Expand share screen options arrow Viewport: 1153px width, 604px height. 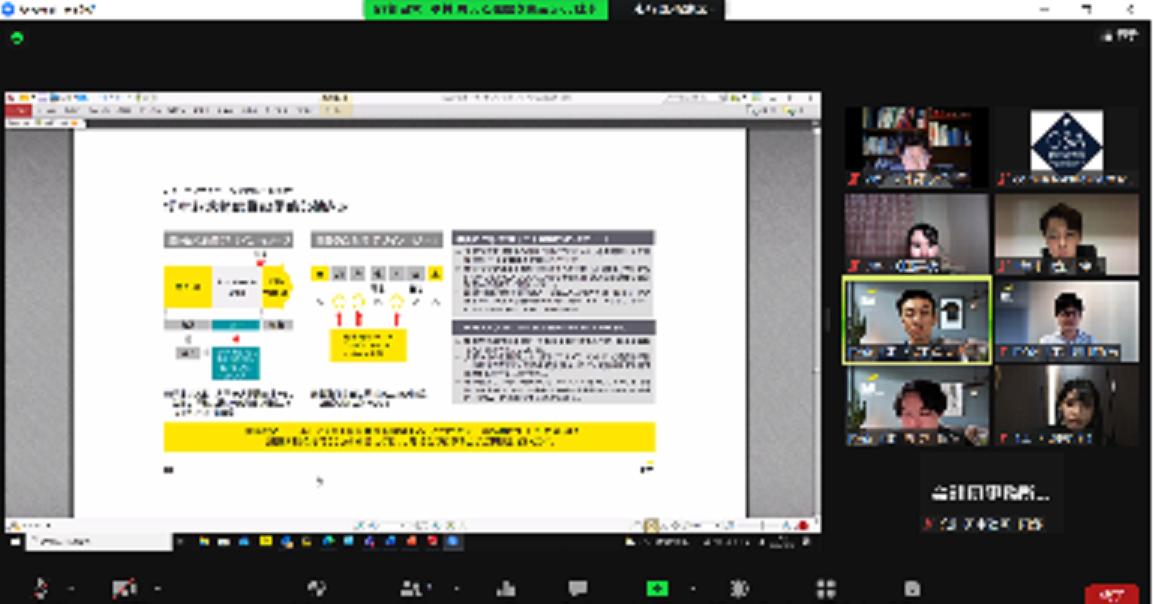693,589
